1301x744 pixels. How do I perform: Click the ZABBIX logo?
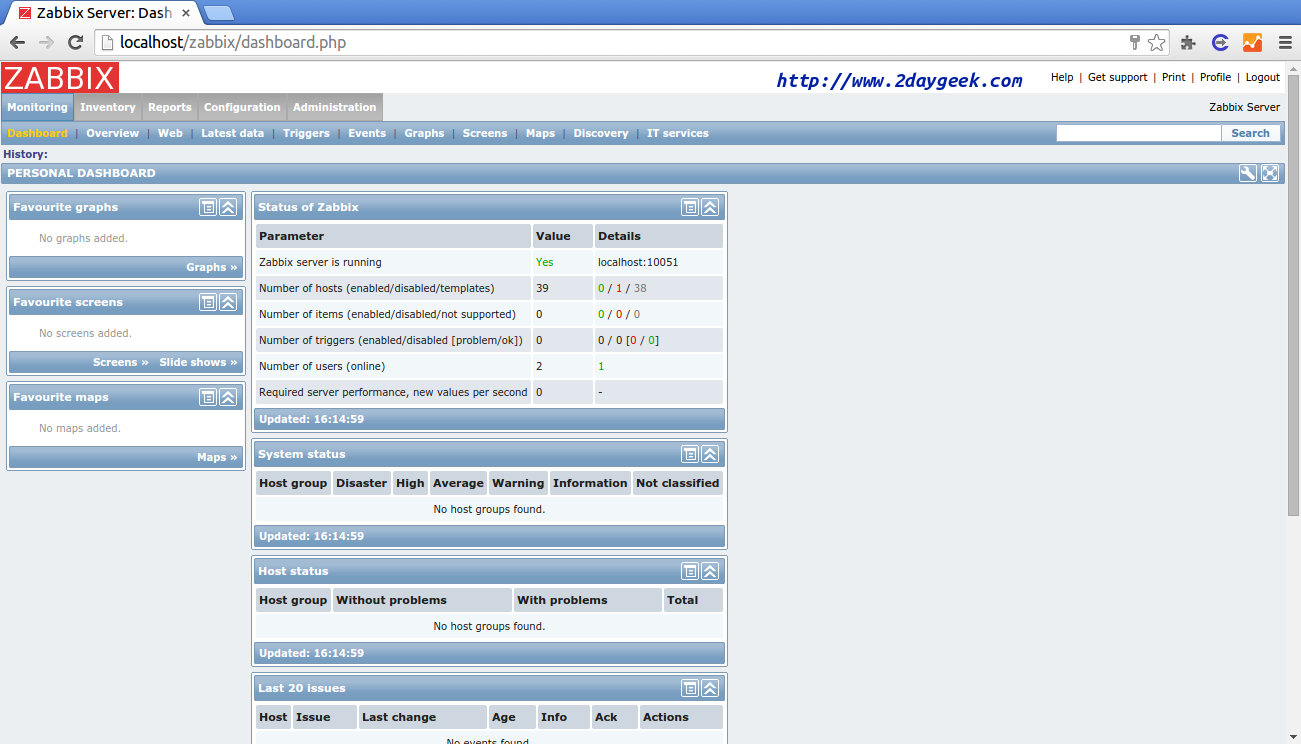tap(60, 77)
